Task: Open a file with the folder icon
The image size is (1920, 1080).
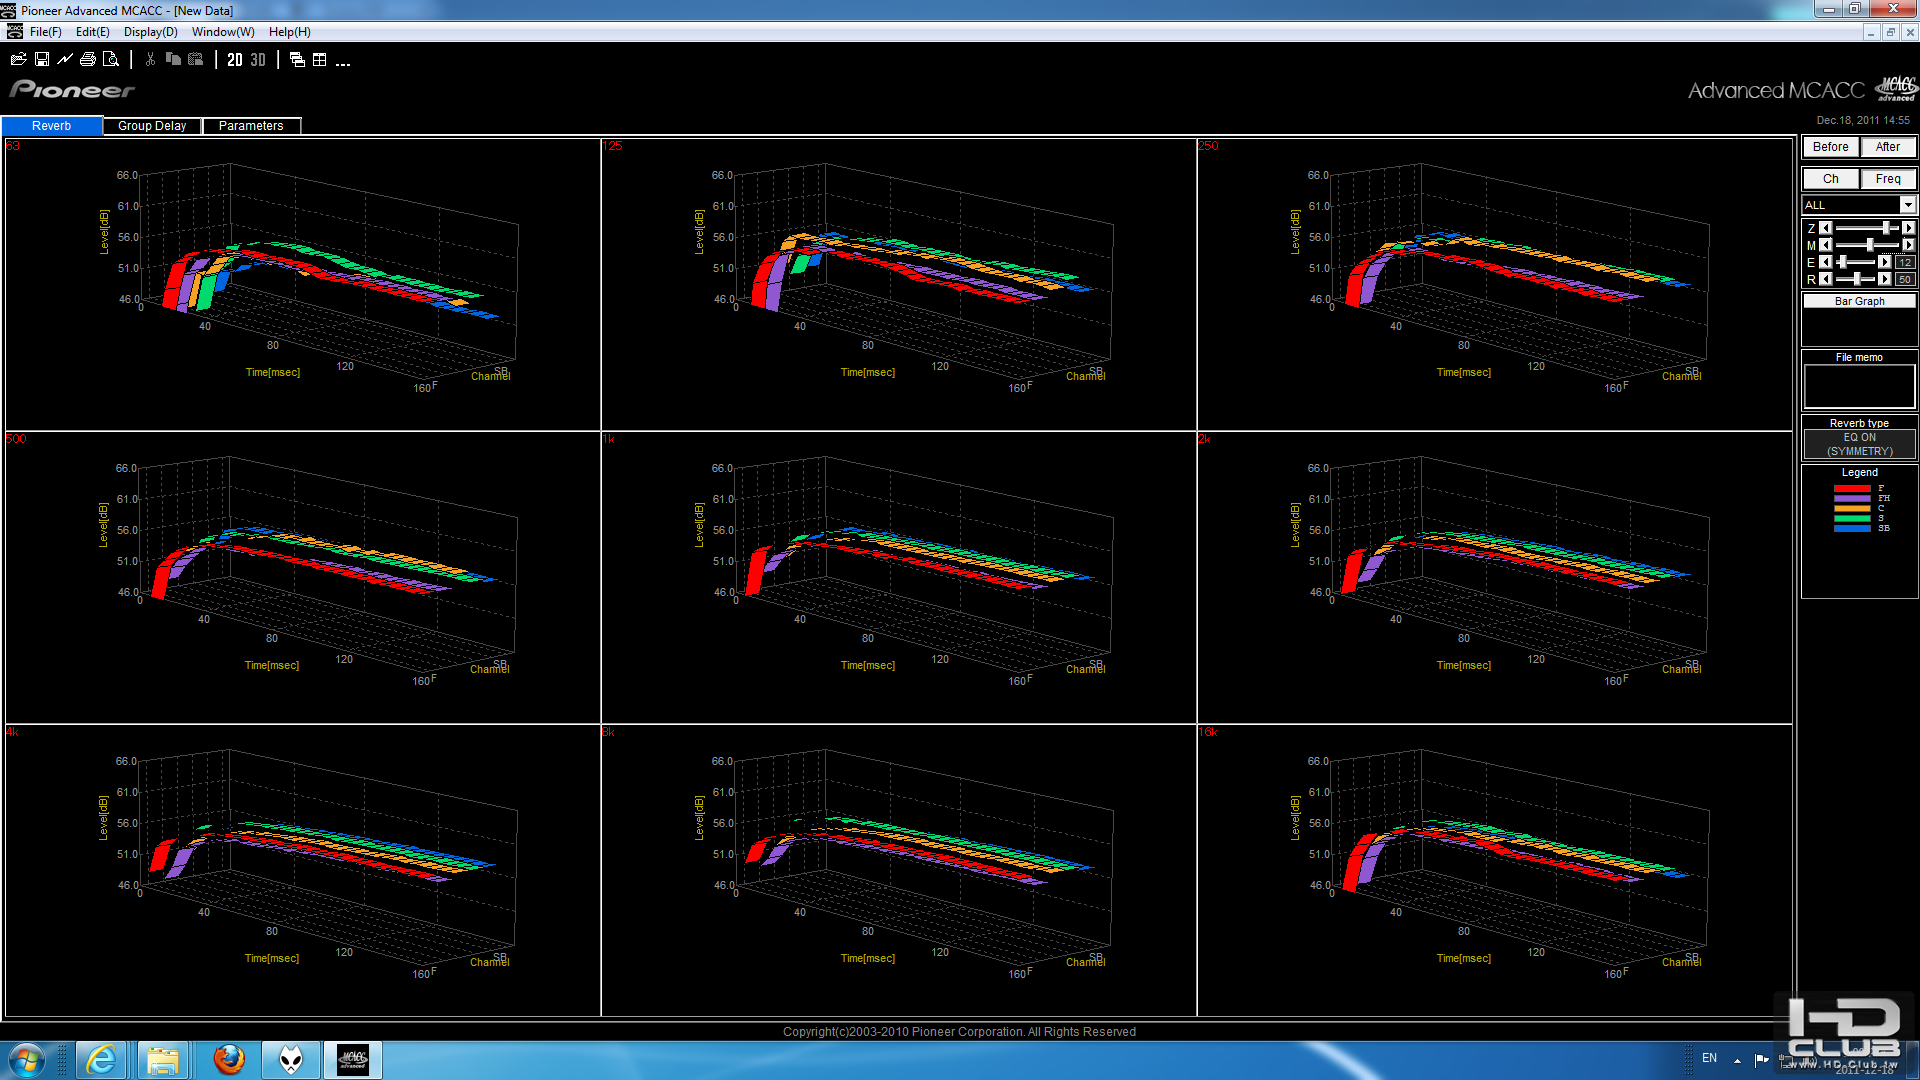Action: coord(18,60)
